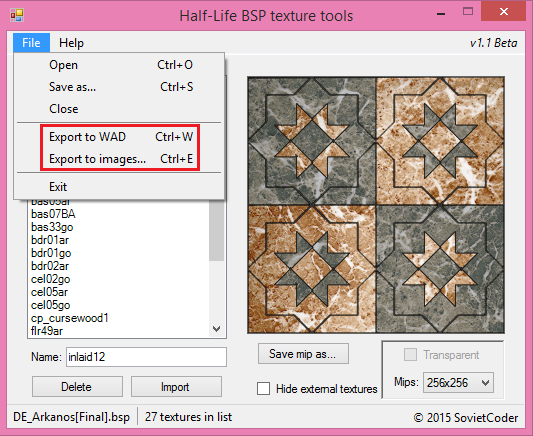This screenshot has width=533, height=436.
Task: Click the v1.1 Beta version label
Action: (494, 43)
